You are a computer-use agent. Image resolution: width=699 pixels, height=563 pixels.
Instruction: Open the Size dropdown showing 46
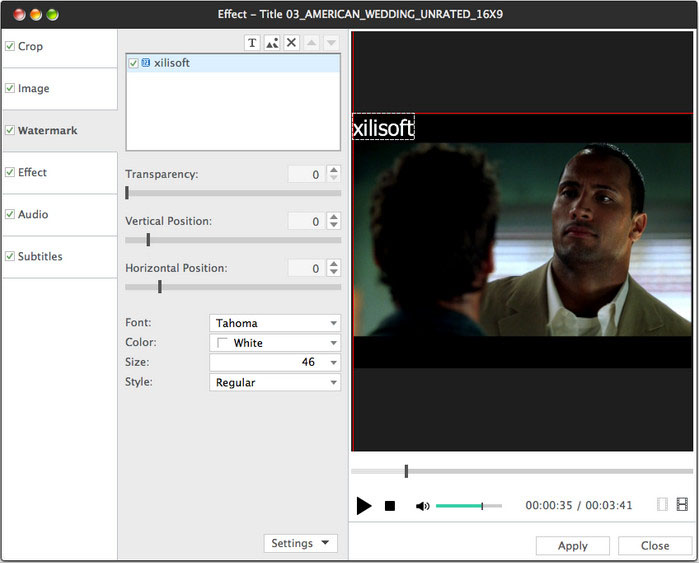(x=275, y=362)
